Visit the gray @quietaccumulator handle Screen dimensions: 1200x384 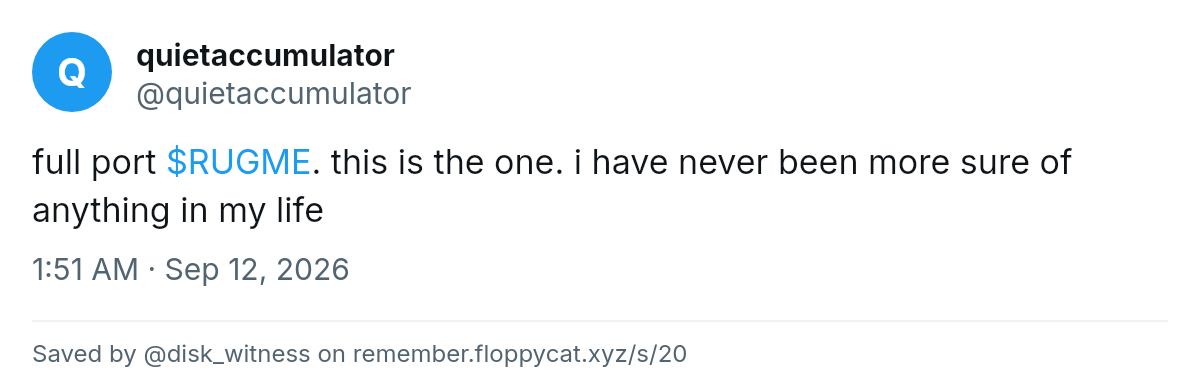[x=273, y=93]
